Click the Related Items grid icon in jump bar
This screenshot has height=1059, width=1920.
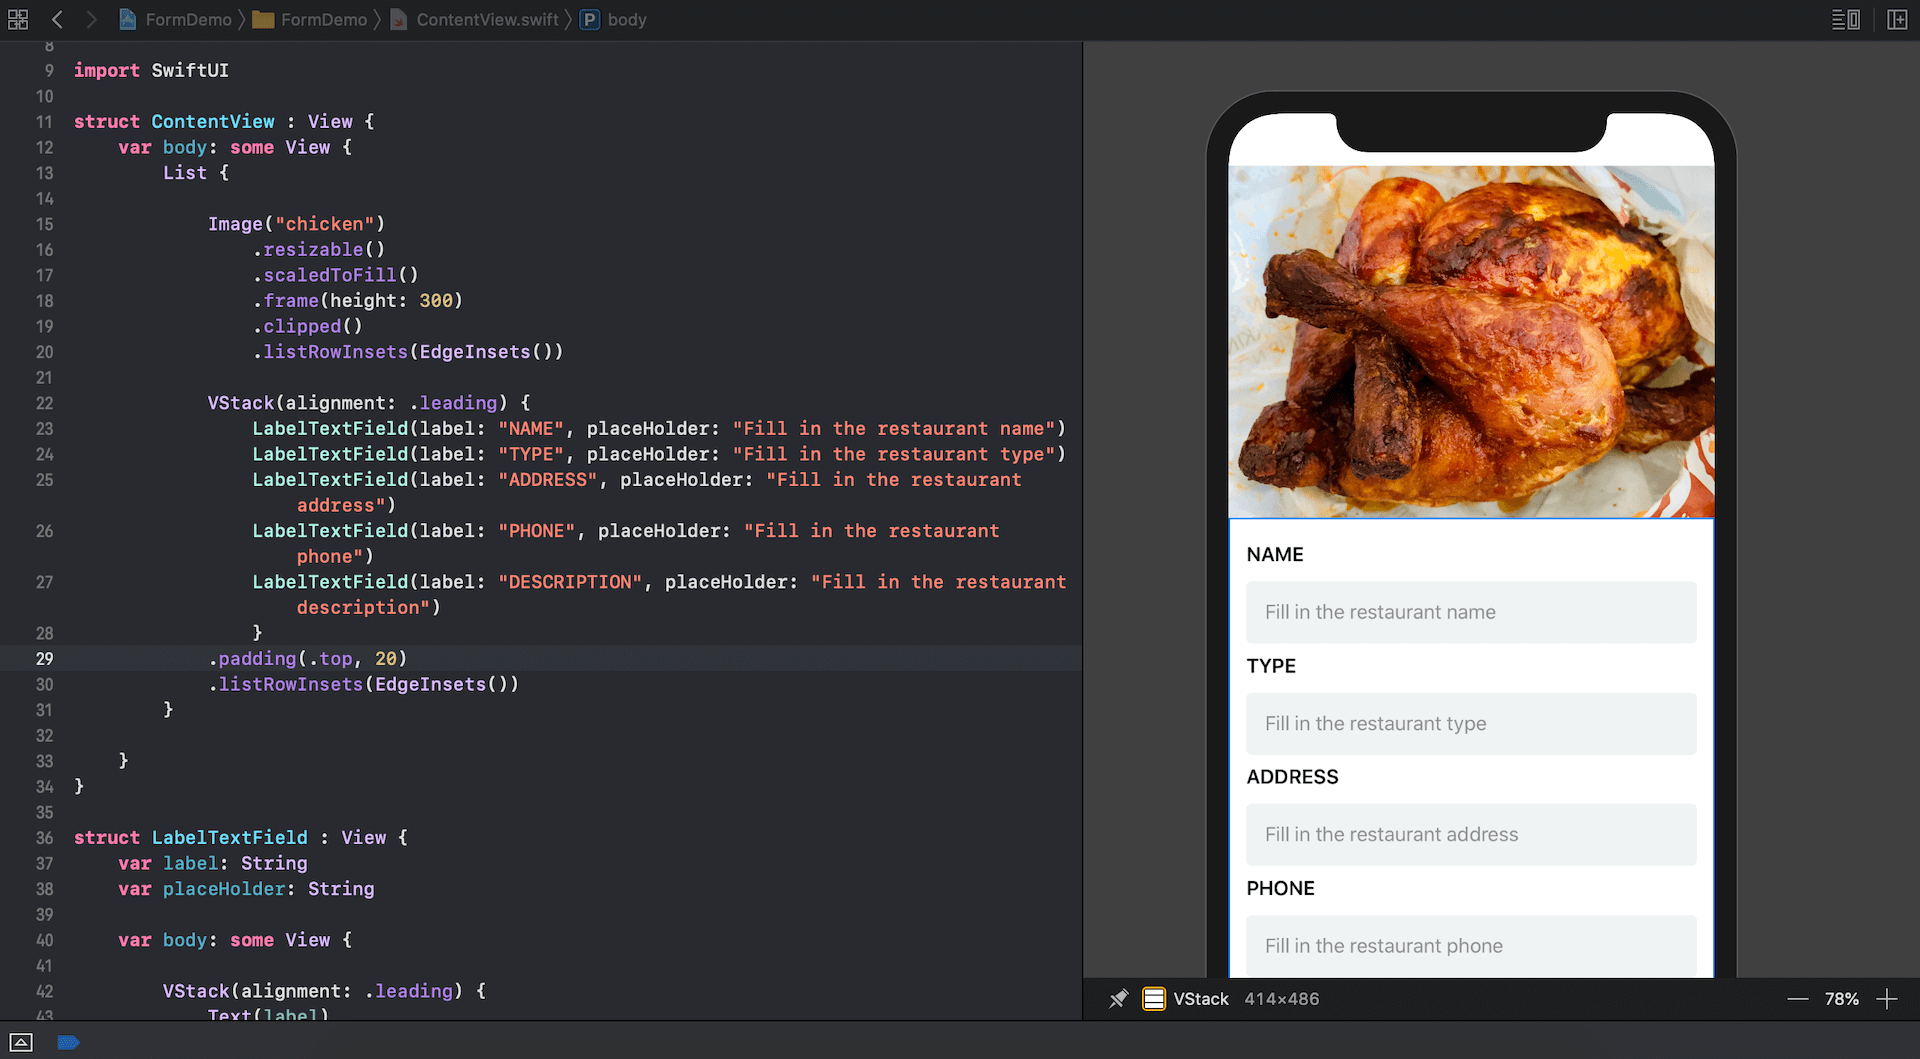point(17,19)
